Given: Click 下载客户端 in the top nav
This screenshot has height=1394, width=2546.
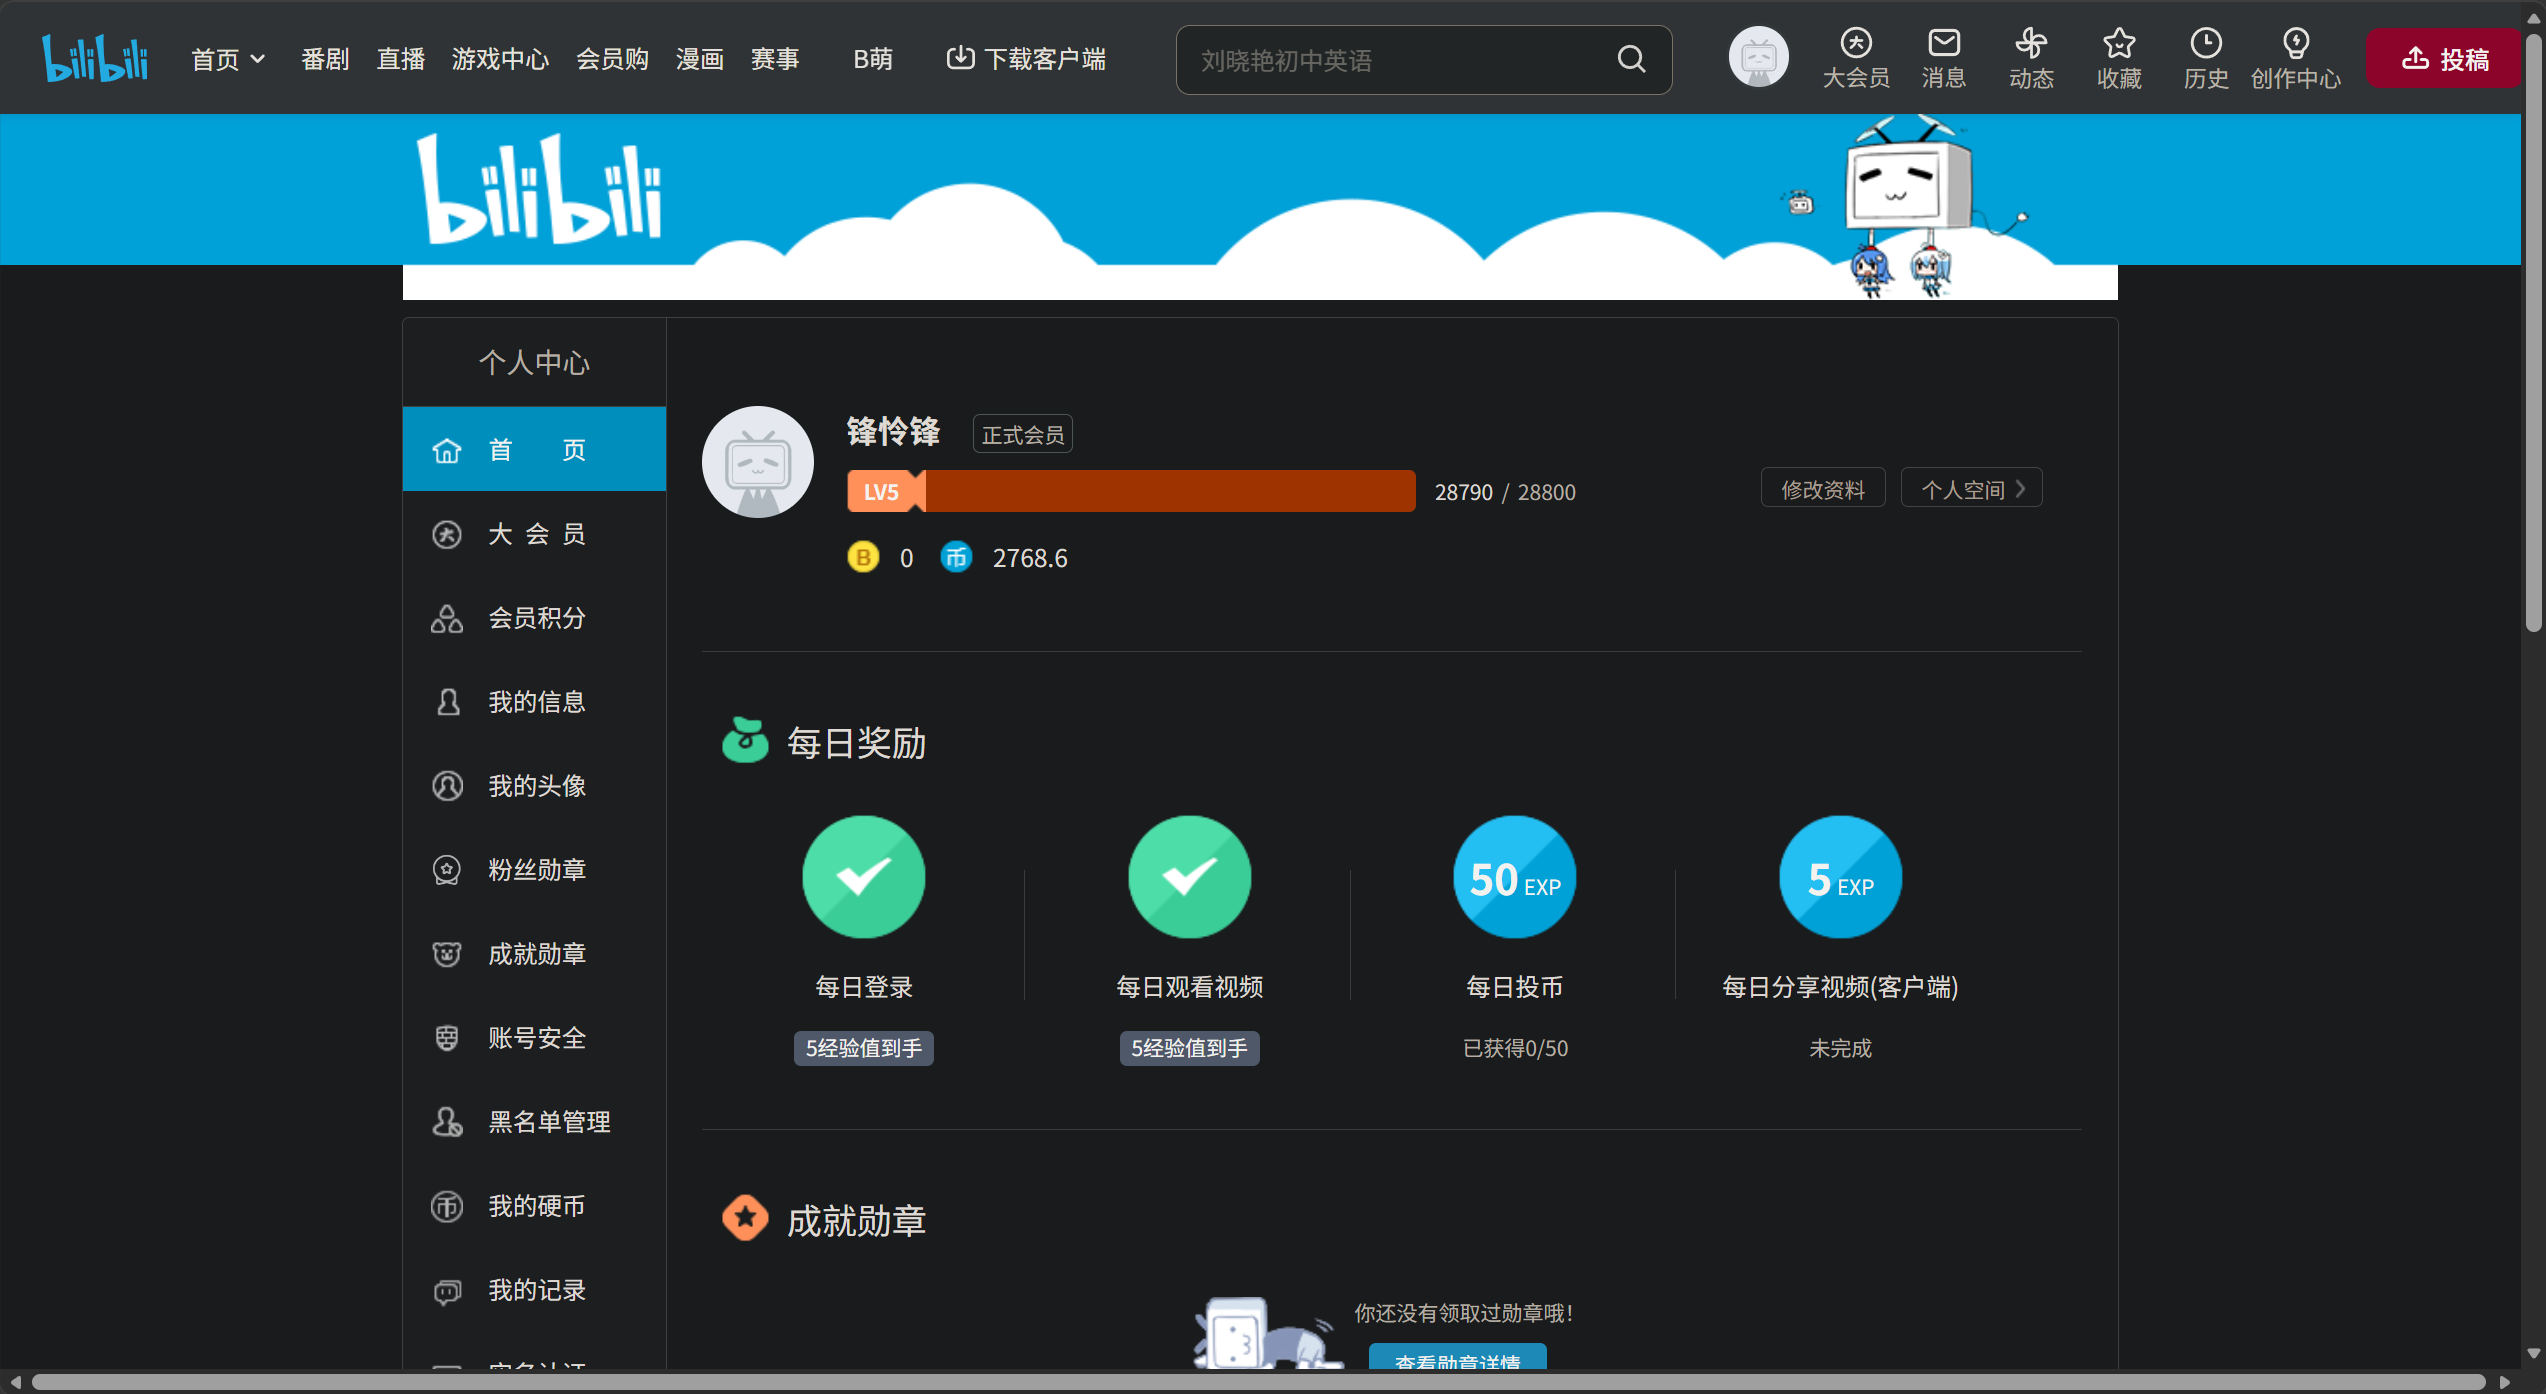Looking at the screenshot, I should click(x=1025, y=59).
